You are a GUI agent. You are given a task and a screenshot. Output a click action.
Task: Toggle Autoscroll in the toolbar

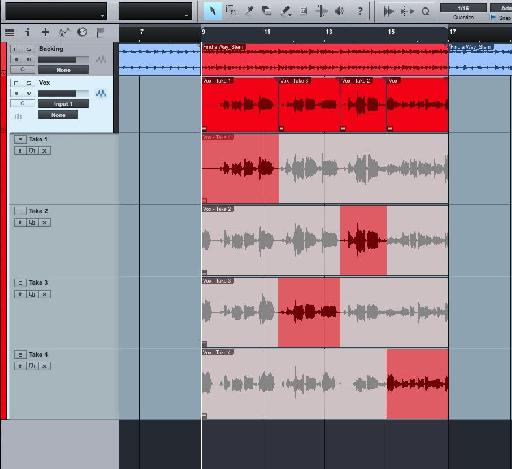[388, 12]
